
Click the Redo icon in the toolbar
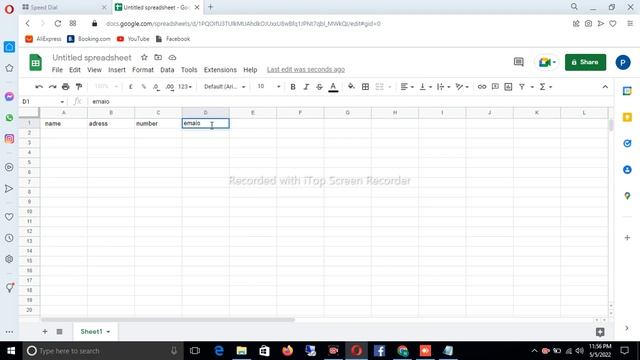pos(52,87)
